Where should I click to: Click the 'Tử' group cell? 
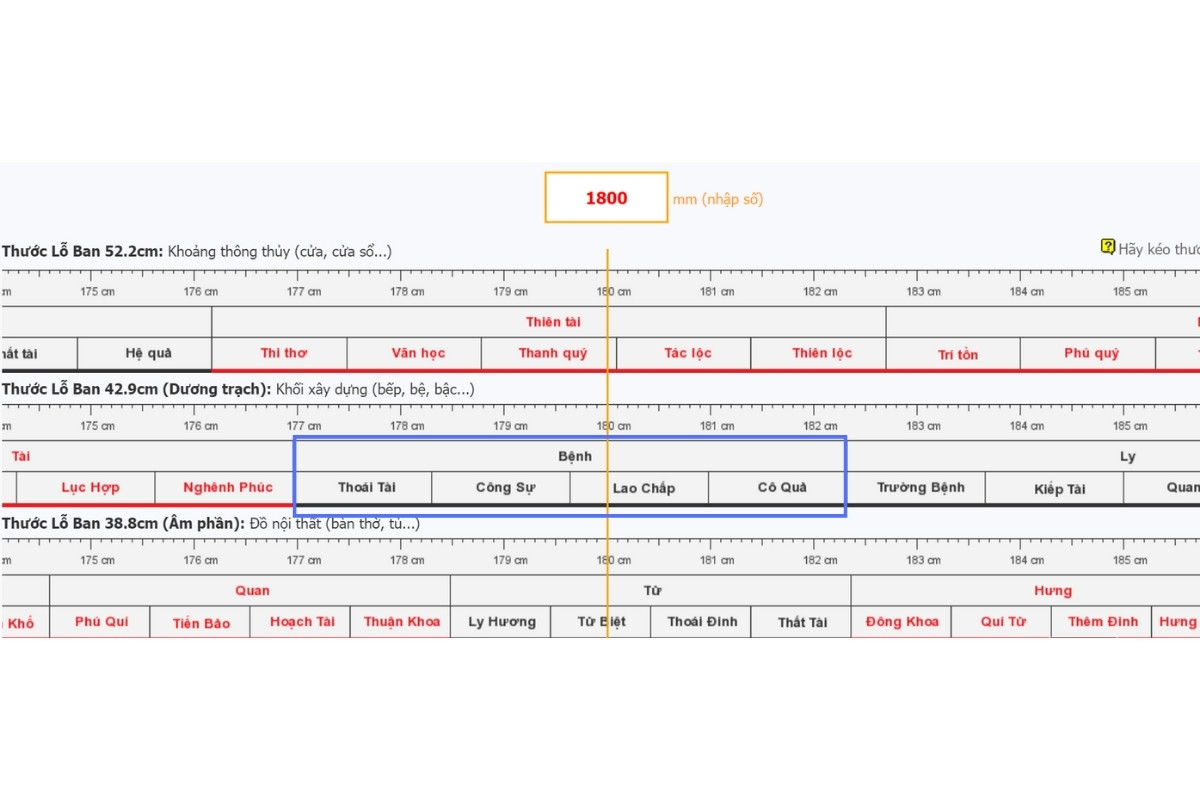(651, 590)
